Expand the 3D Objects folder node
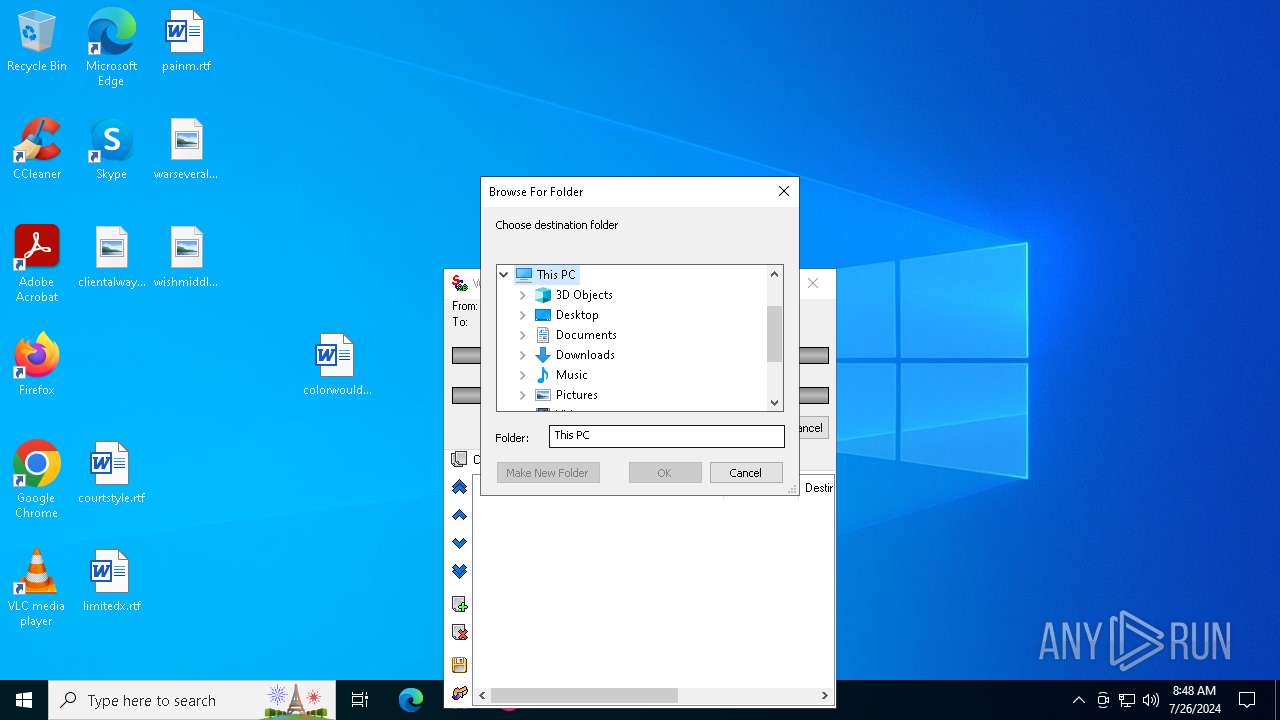1280x720 pixels. (x=522, y=295)
